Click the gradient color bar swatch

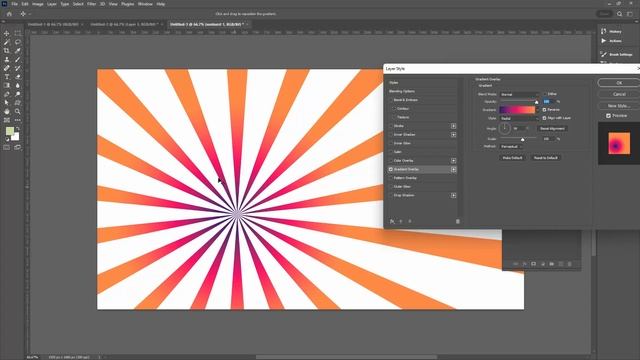[517, 110]
